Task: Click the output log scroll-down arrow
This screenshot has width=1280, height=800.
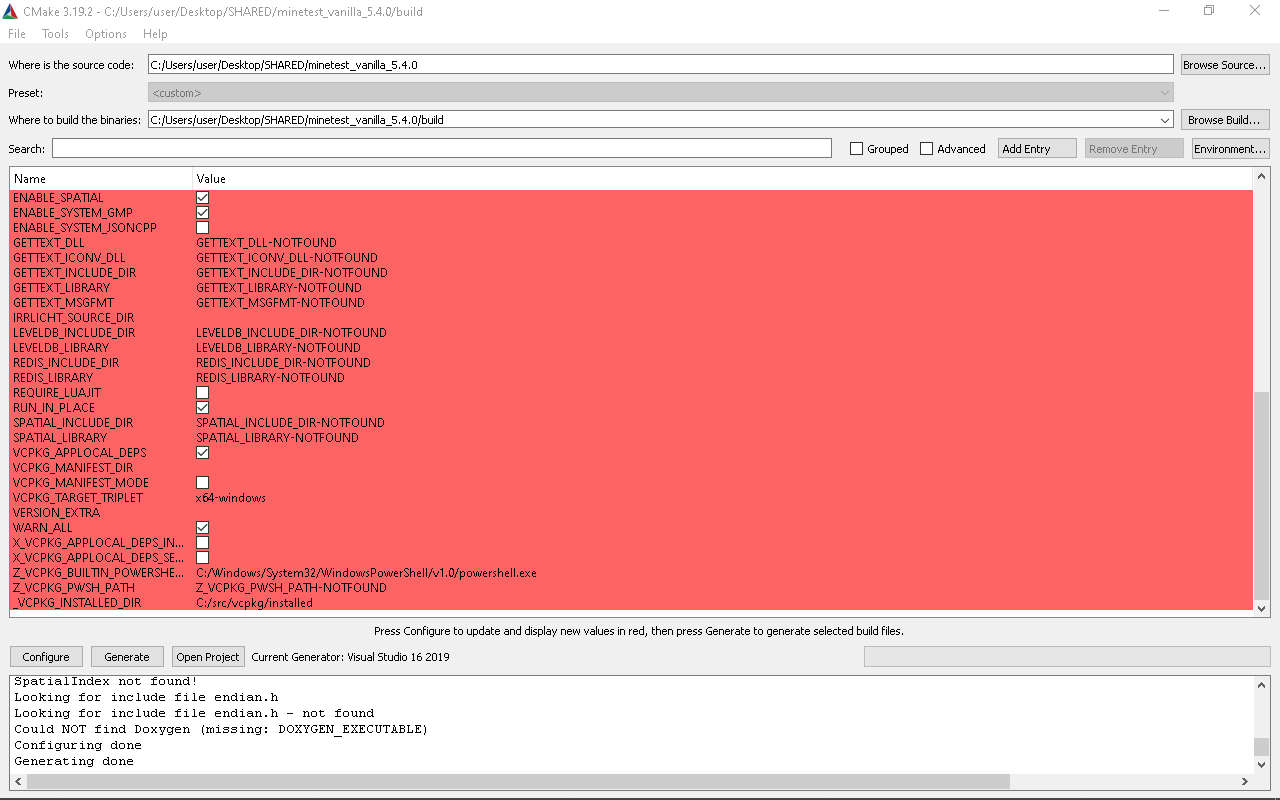Action: click(x=1261, y=765)
